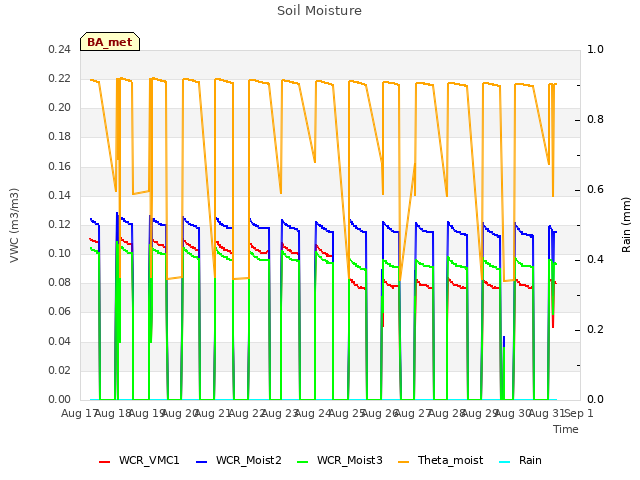Image resolution: width=640 pixels, height=480 pixels.
Task: Click the 0.2 right axis tick value
Action: 595,329
